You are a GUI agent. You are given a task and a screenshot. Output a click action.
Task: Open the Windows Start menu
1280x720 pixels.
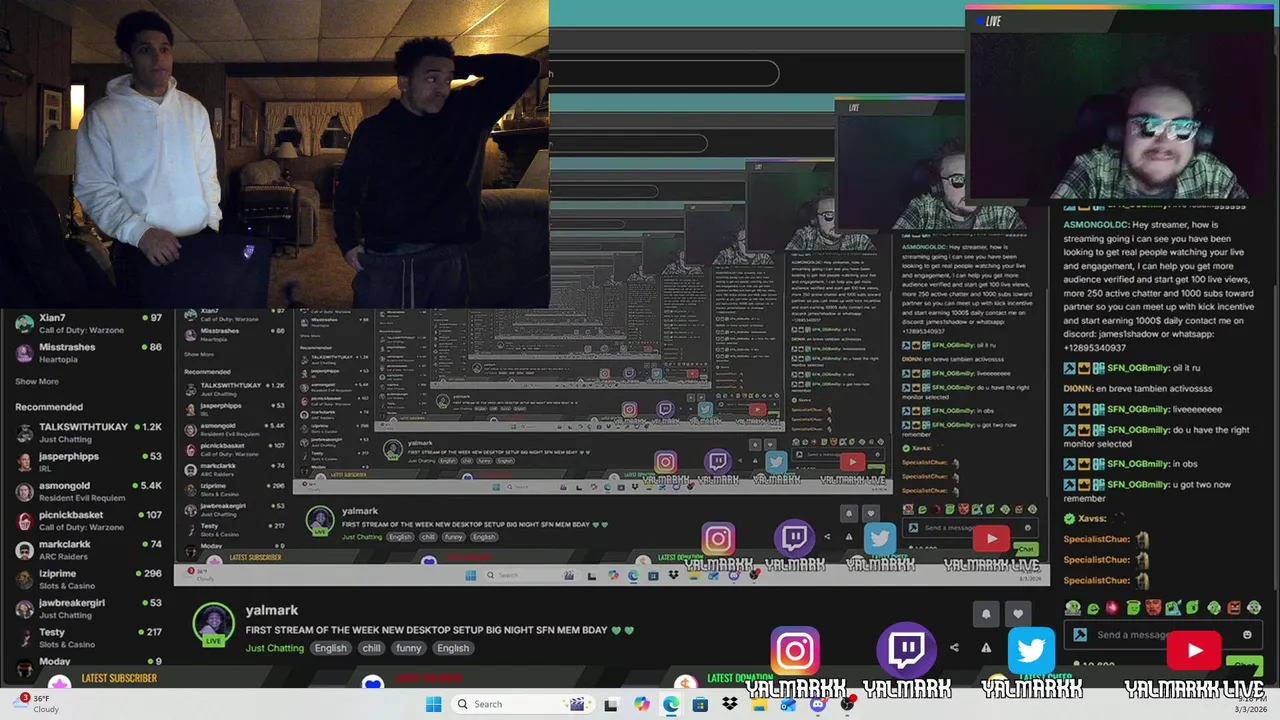(x=433, y=704)
